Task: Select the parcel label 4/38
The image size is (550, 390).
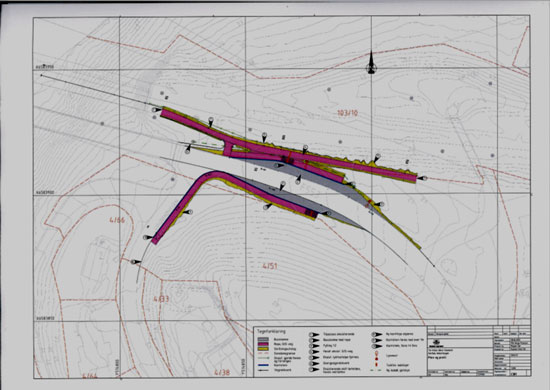Action: tap(222, 372)
